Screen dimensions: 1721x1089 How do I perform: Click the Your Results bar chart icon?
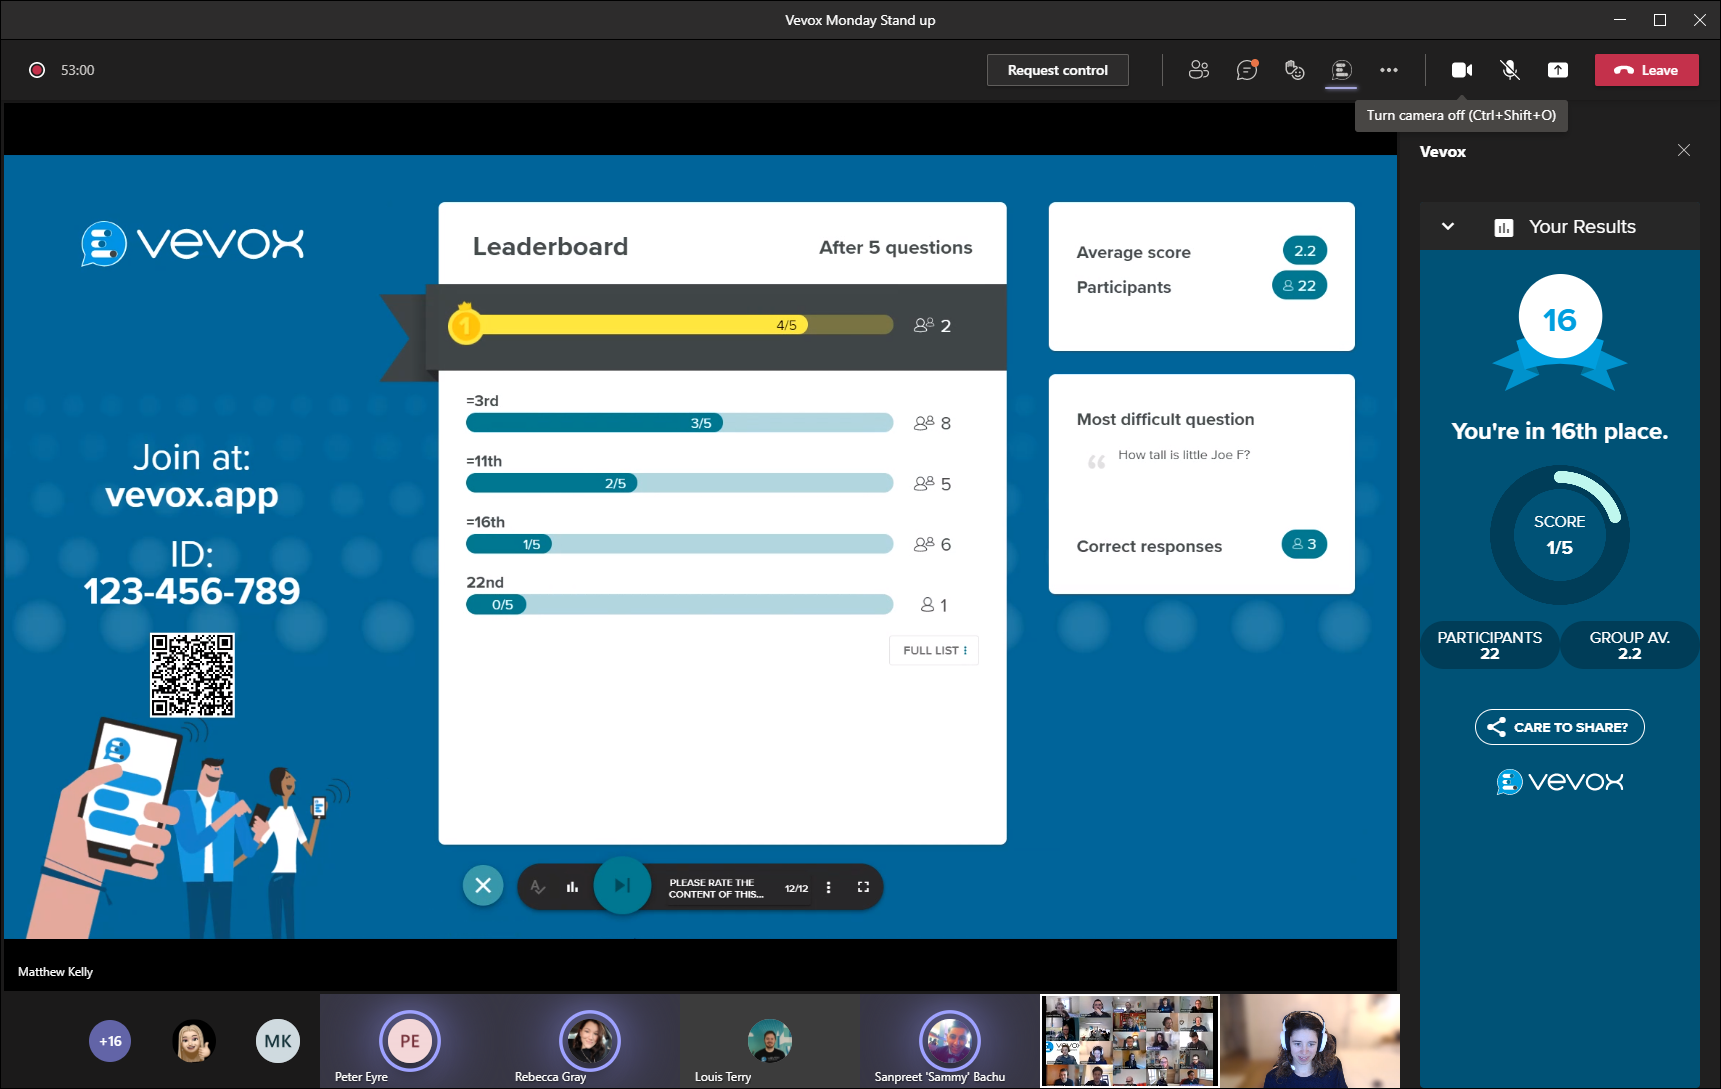coord(1505,226)
